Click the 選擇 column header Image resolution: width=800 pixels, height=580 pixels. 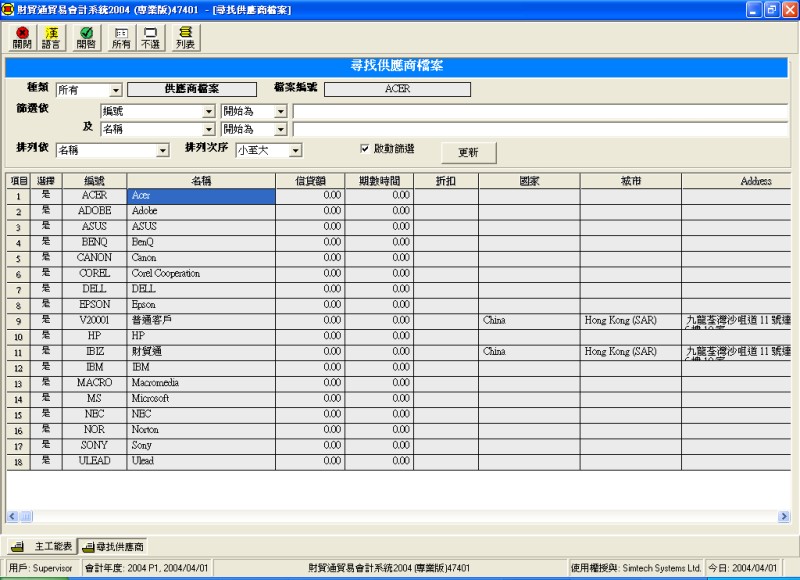pyautogui.click(x=46, y=181)
